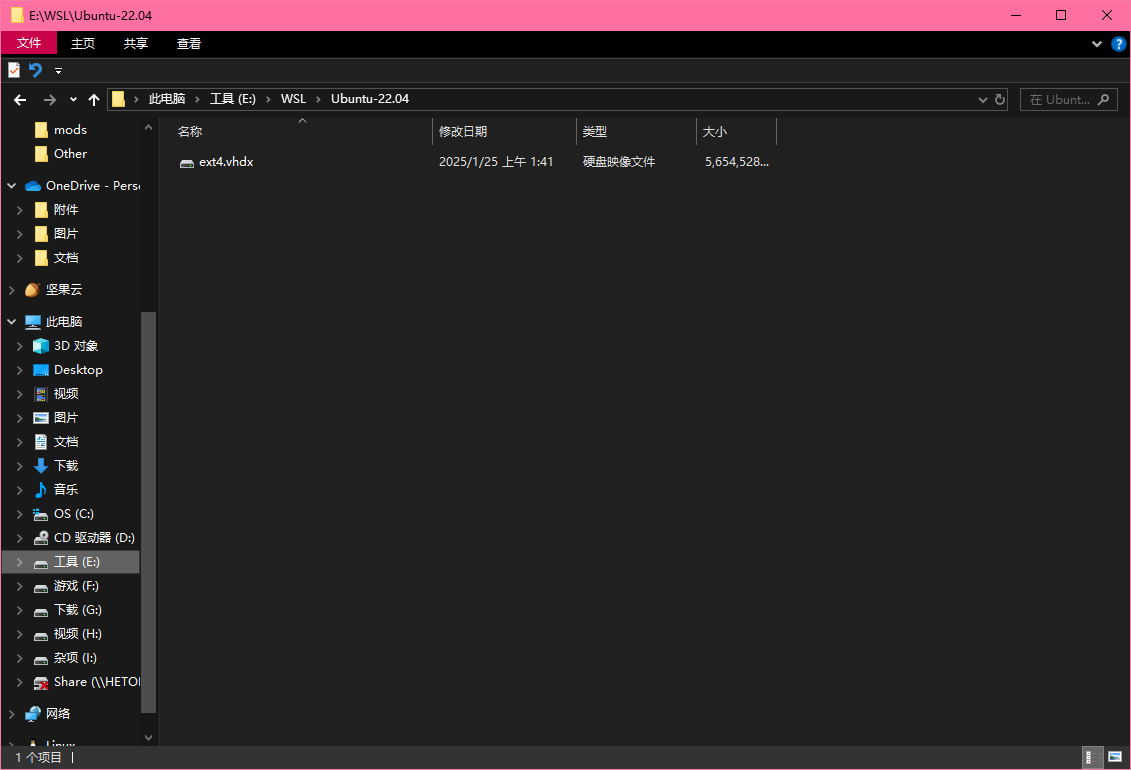This screenshot has height=770, width=1131.
Task: Navigate up one level with the up arrow
Action: click(93, 98)
